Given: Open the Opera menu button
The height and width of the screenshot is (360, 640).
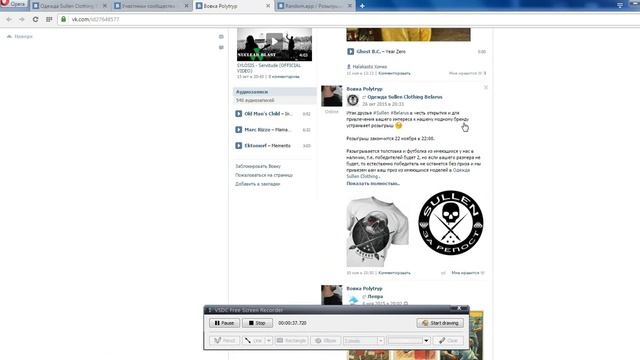Looking at the screenshot, I should pos(13,4).
